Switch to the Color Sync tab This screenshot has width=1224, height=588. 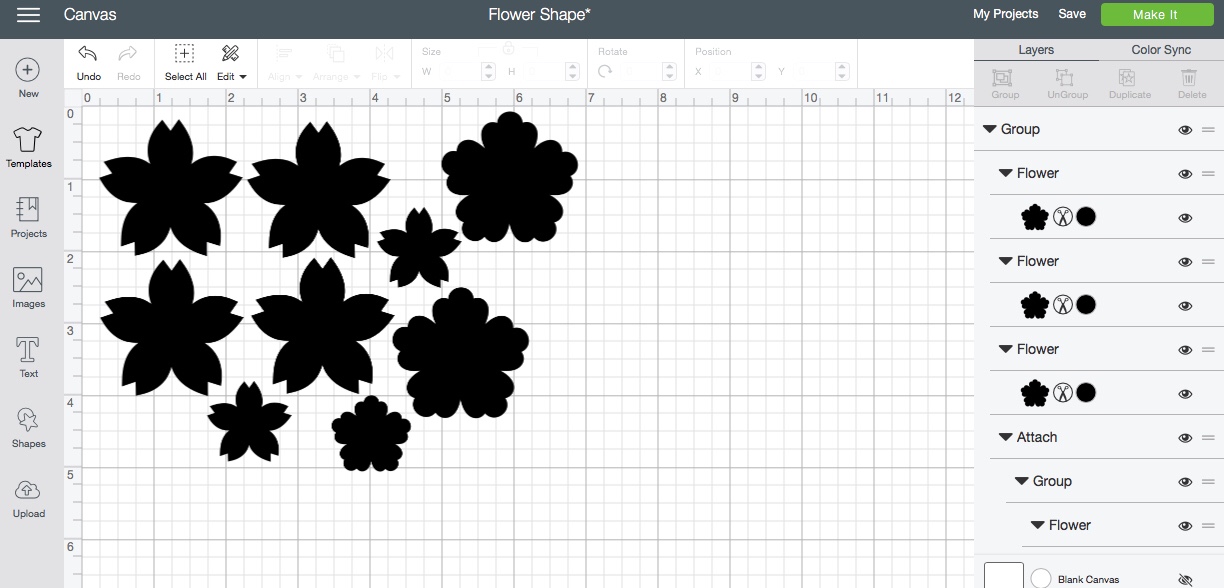[x=1161, y=50]
